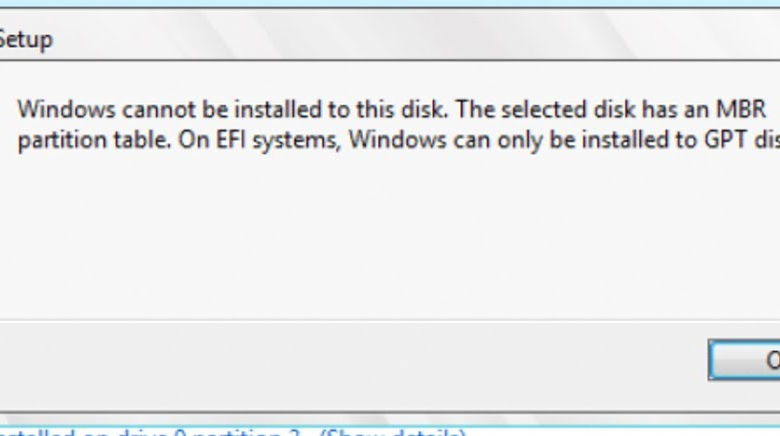Click the empty title bar area beside Setup
This screenshot has width=780, height=436.
[x=400, y=40]
